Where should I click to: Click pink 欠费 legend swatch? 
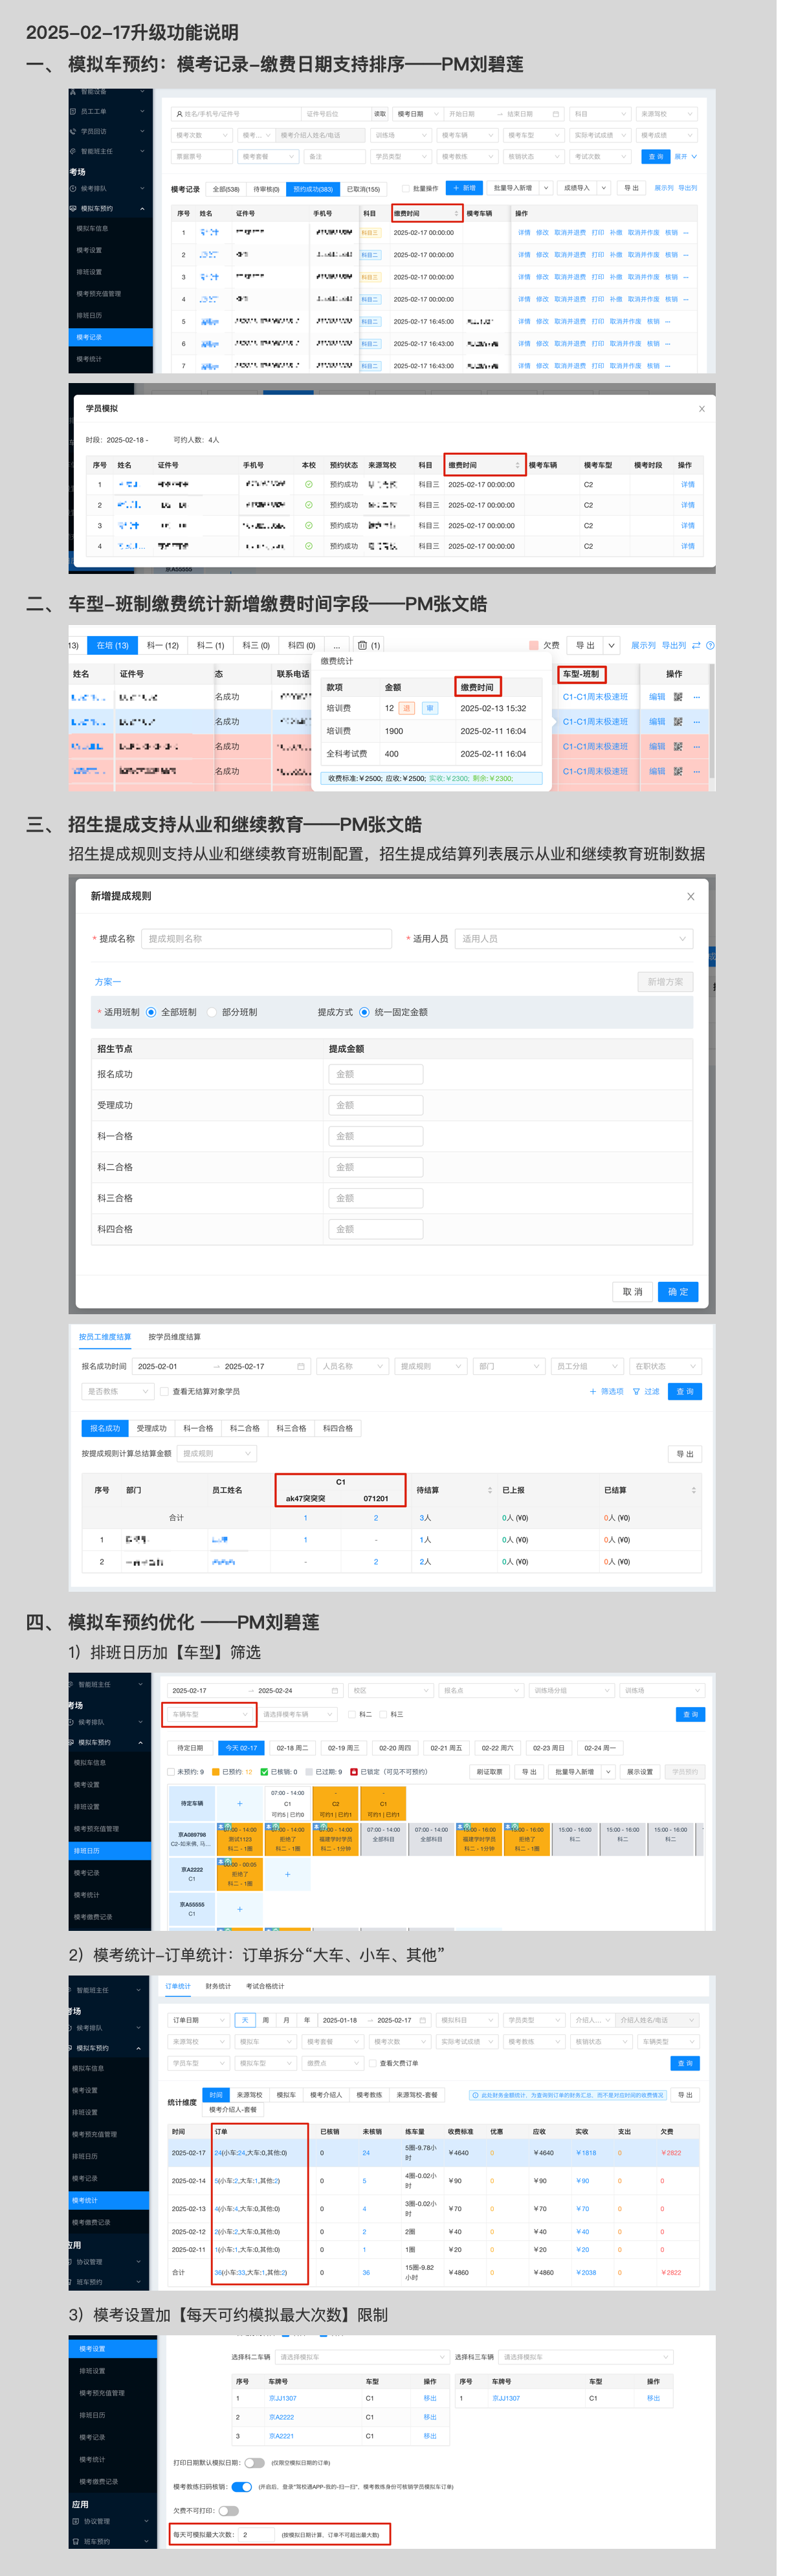534,645
